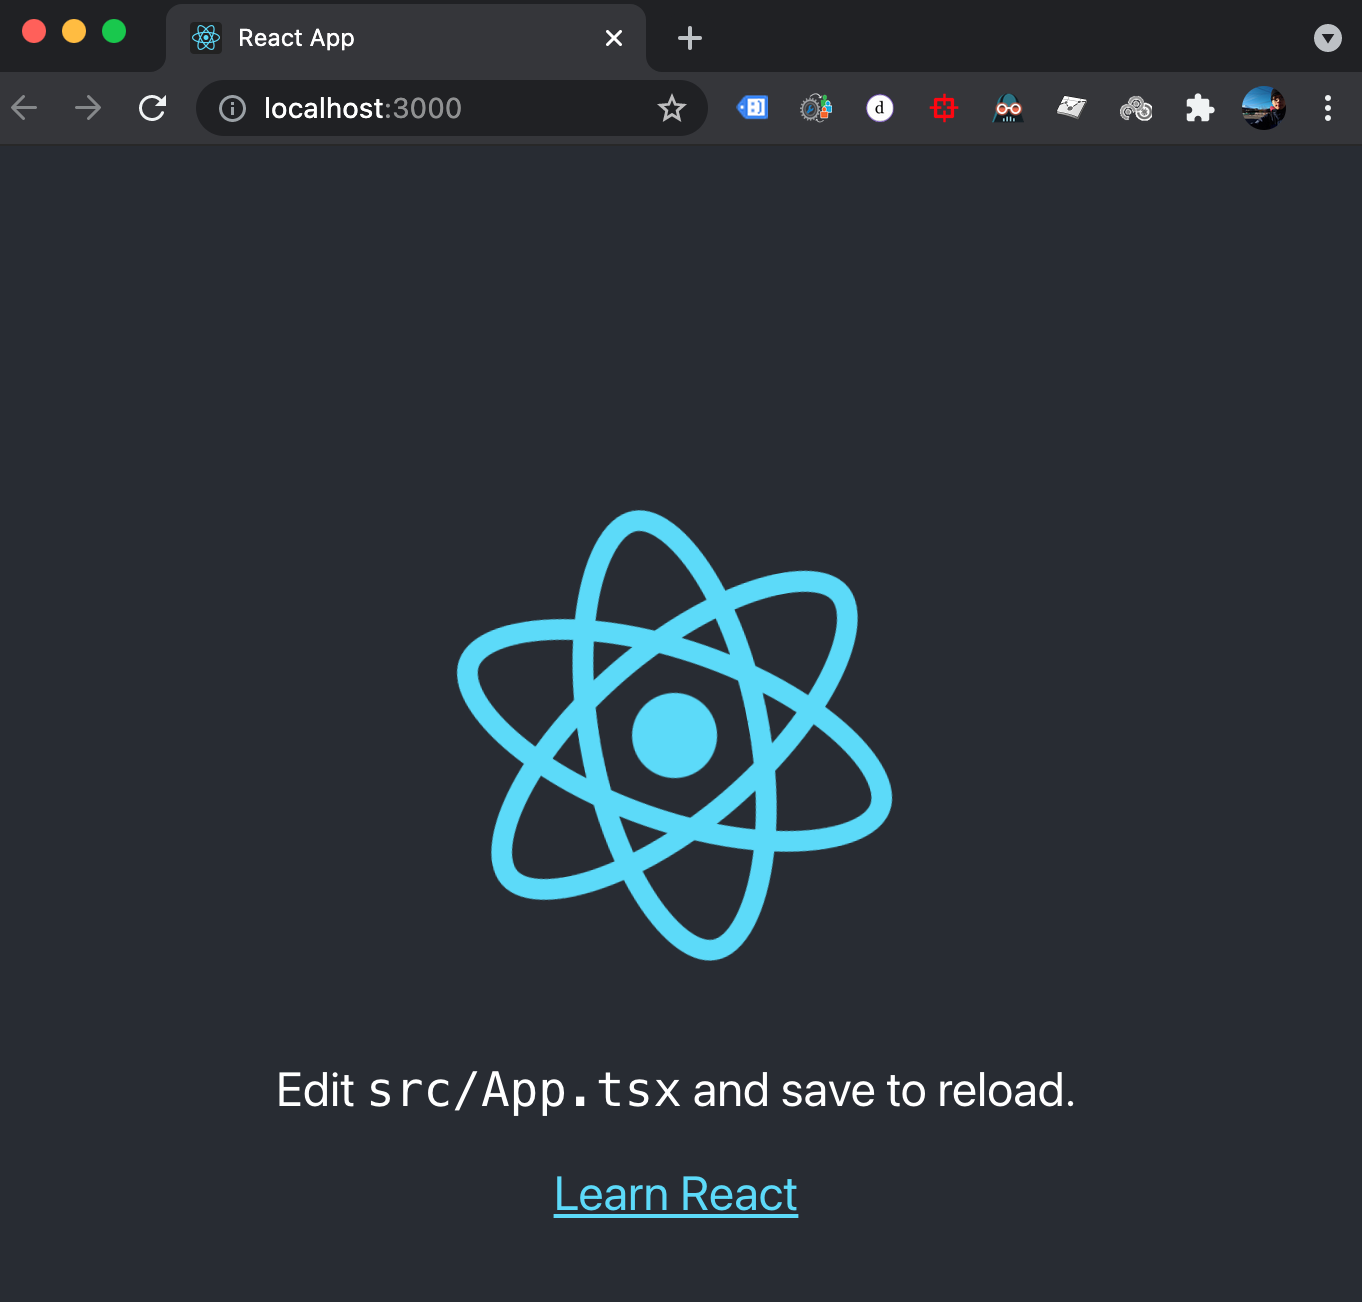
Task: Go forward to next page
Action: pyautogui.click(x=88, y=108)
